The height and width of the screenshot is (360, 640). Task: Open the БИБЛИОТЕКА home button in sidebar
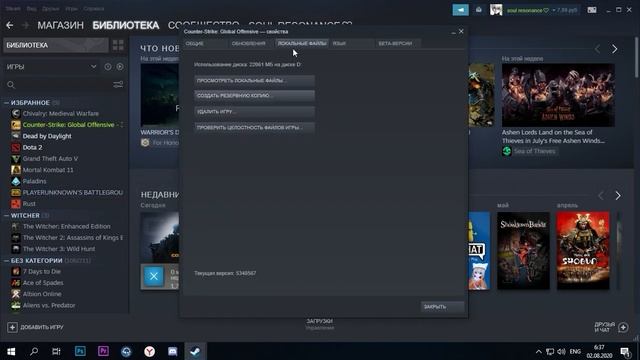(x=56, y=45)
